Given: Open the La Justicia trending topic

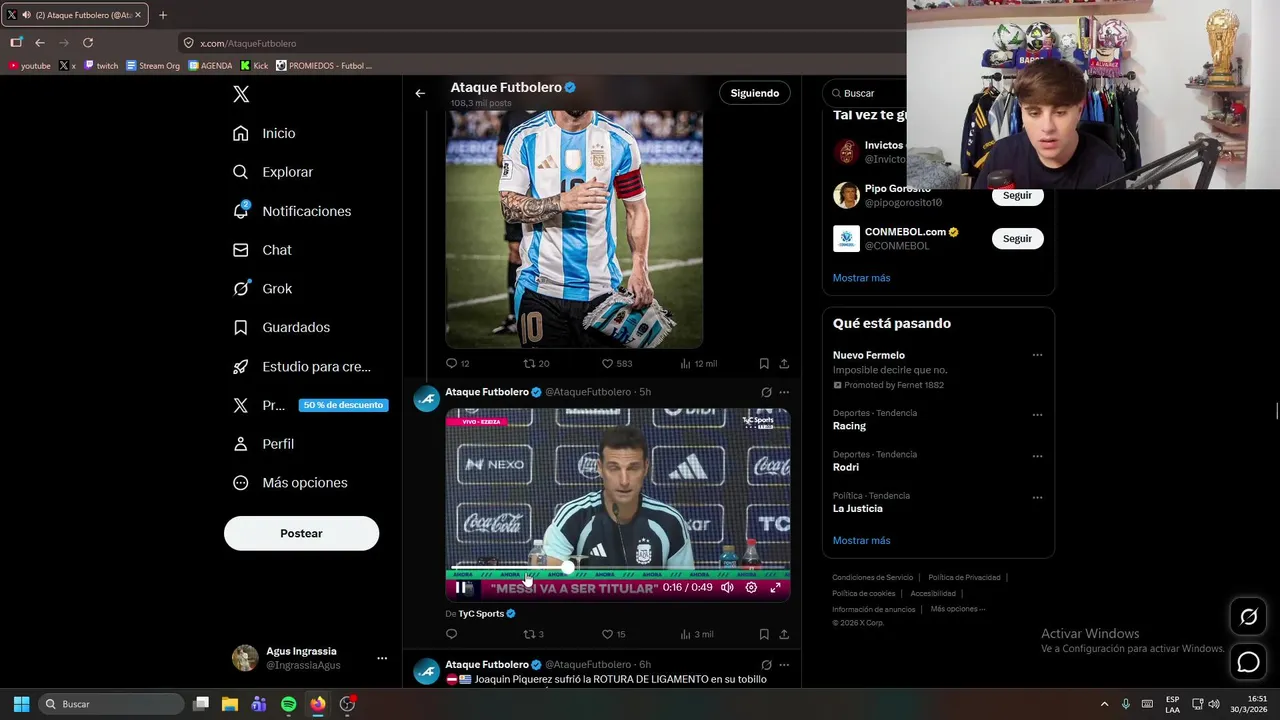Looking at the screenshot, I should click(858, 508).
